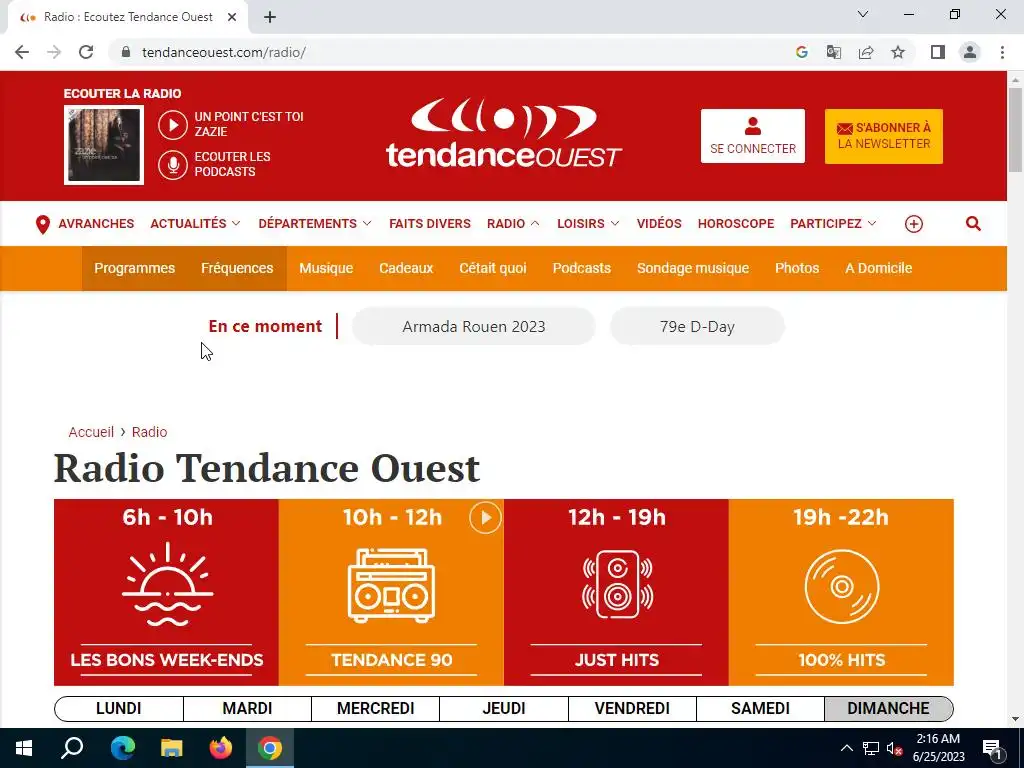This screenshot has width=1024, height=768.
Task: Show more menu items with plus icon
Action: click(x=914, y=224)
